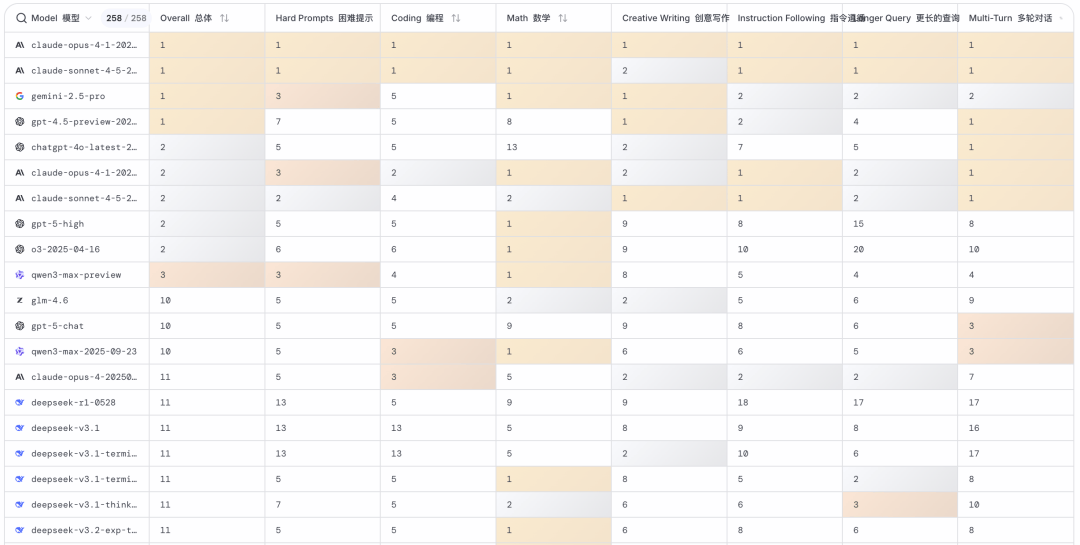Image resolution: width=1080 pixels, height=545 pixels.
Task: Click the Z logo next to glm-4.6
Action: [x=20, y=300]
